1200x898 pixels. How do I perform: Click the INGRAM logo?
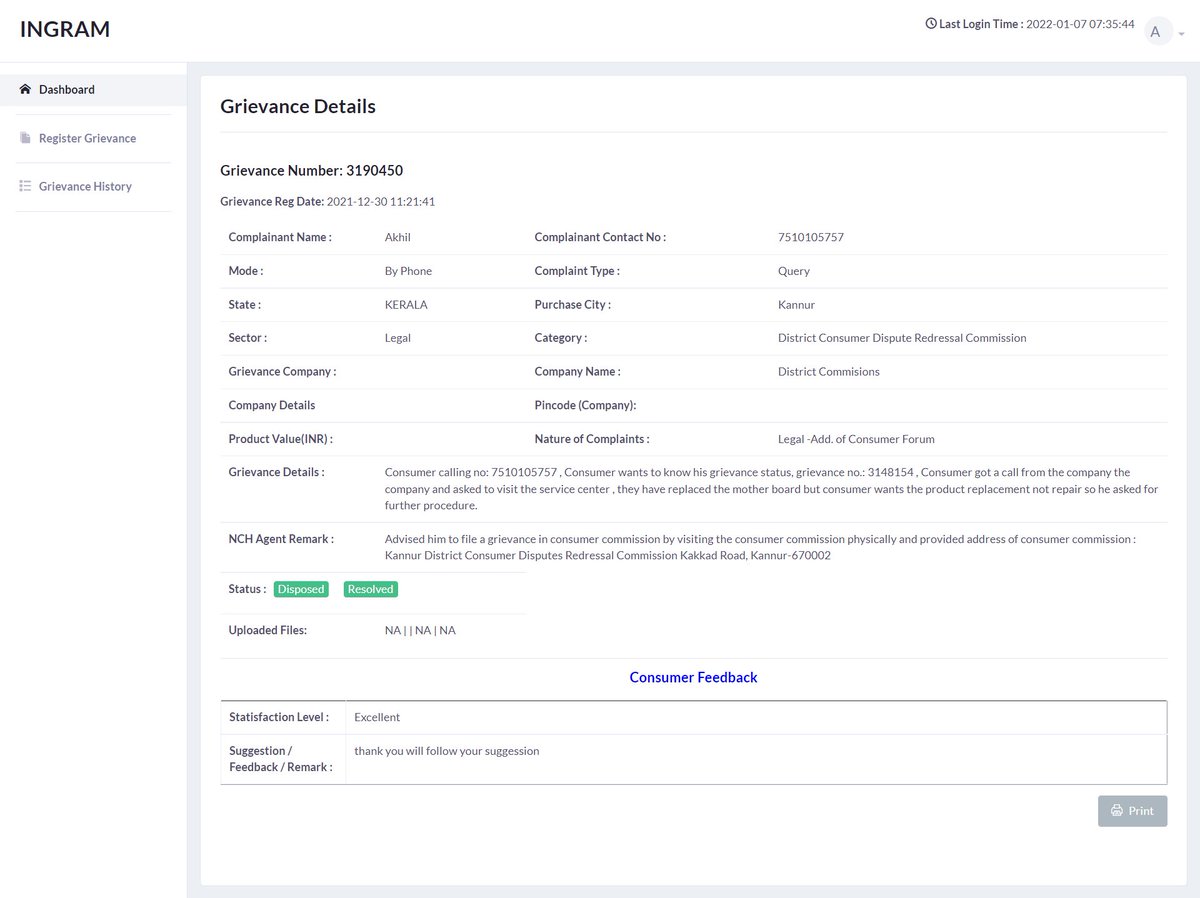coord(65,30)
